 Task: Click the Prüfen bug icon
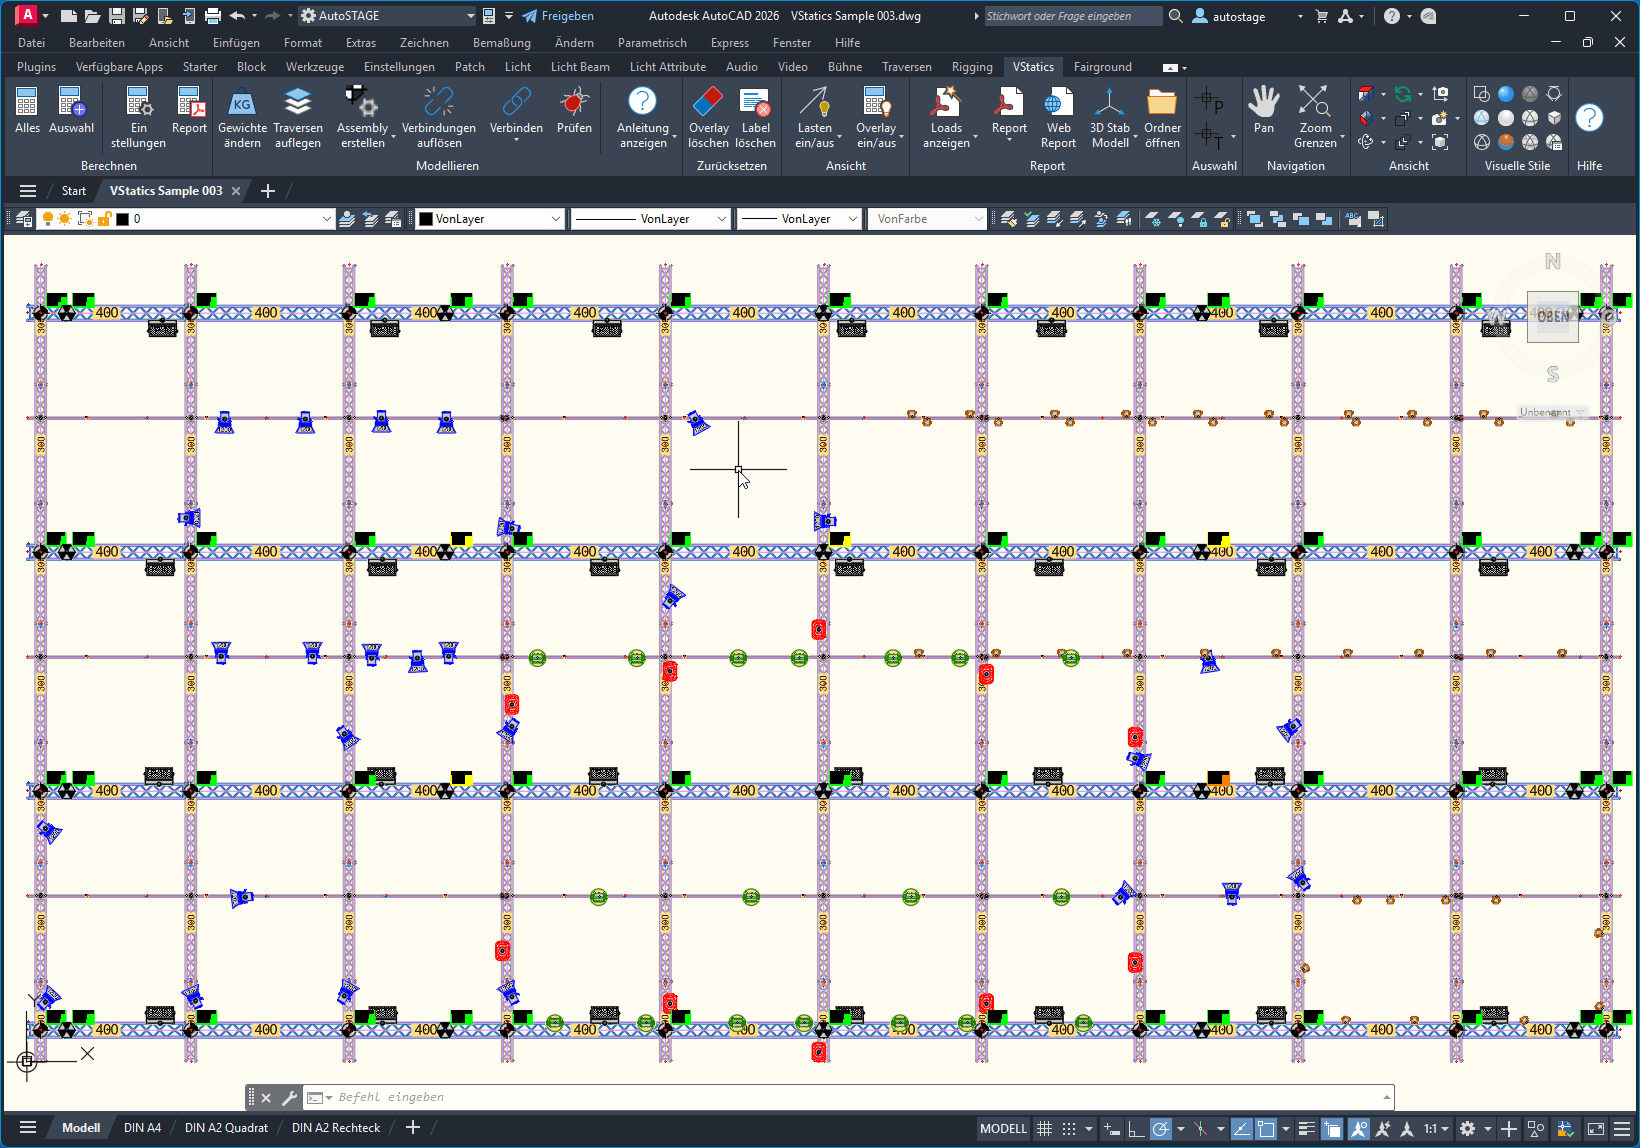pyautogui.click(x=574, y=103)
